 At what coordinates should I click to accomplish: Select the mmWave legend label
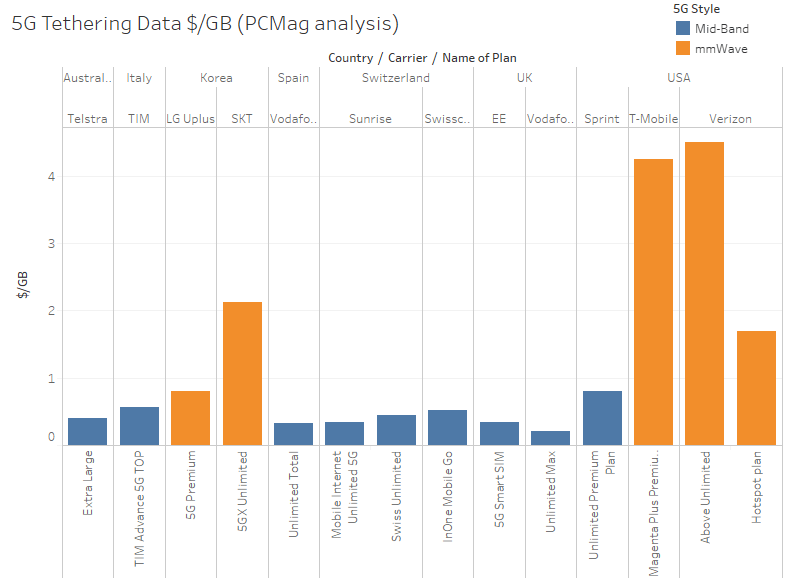(721, 49)
